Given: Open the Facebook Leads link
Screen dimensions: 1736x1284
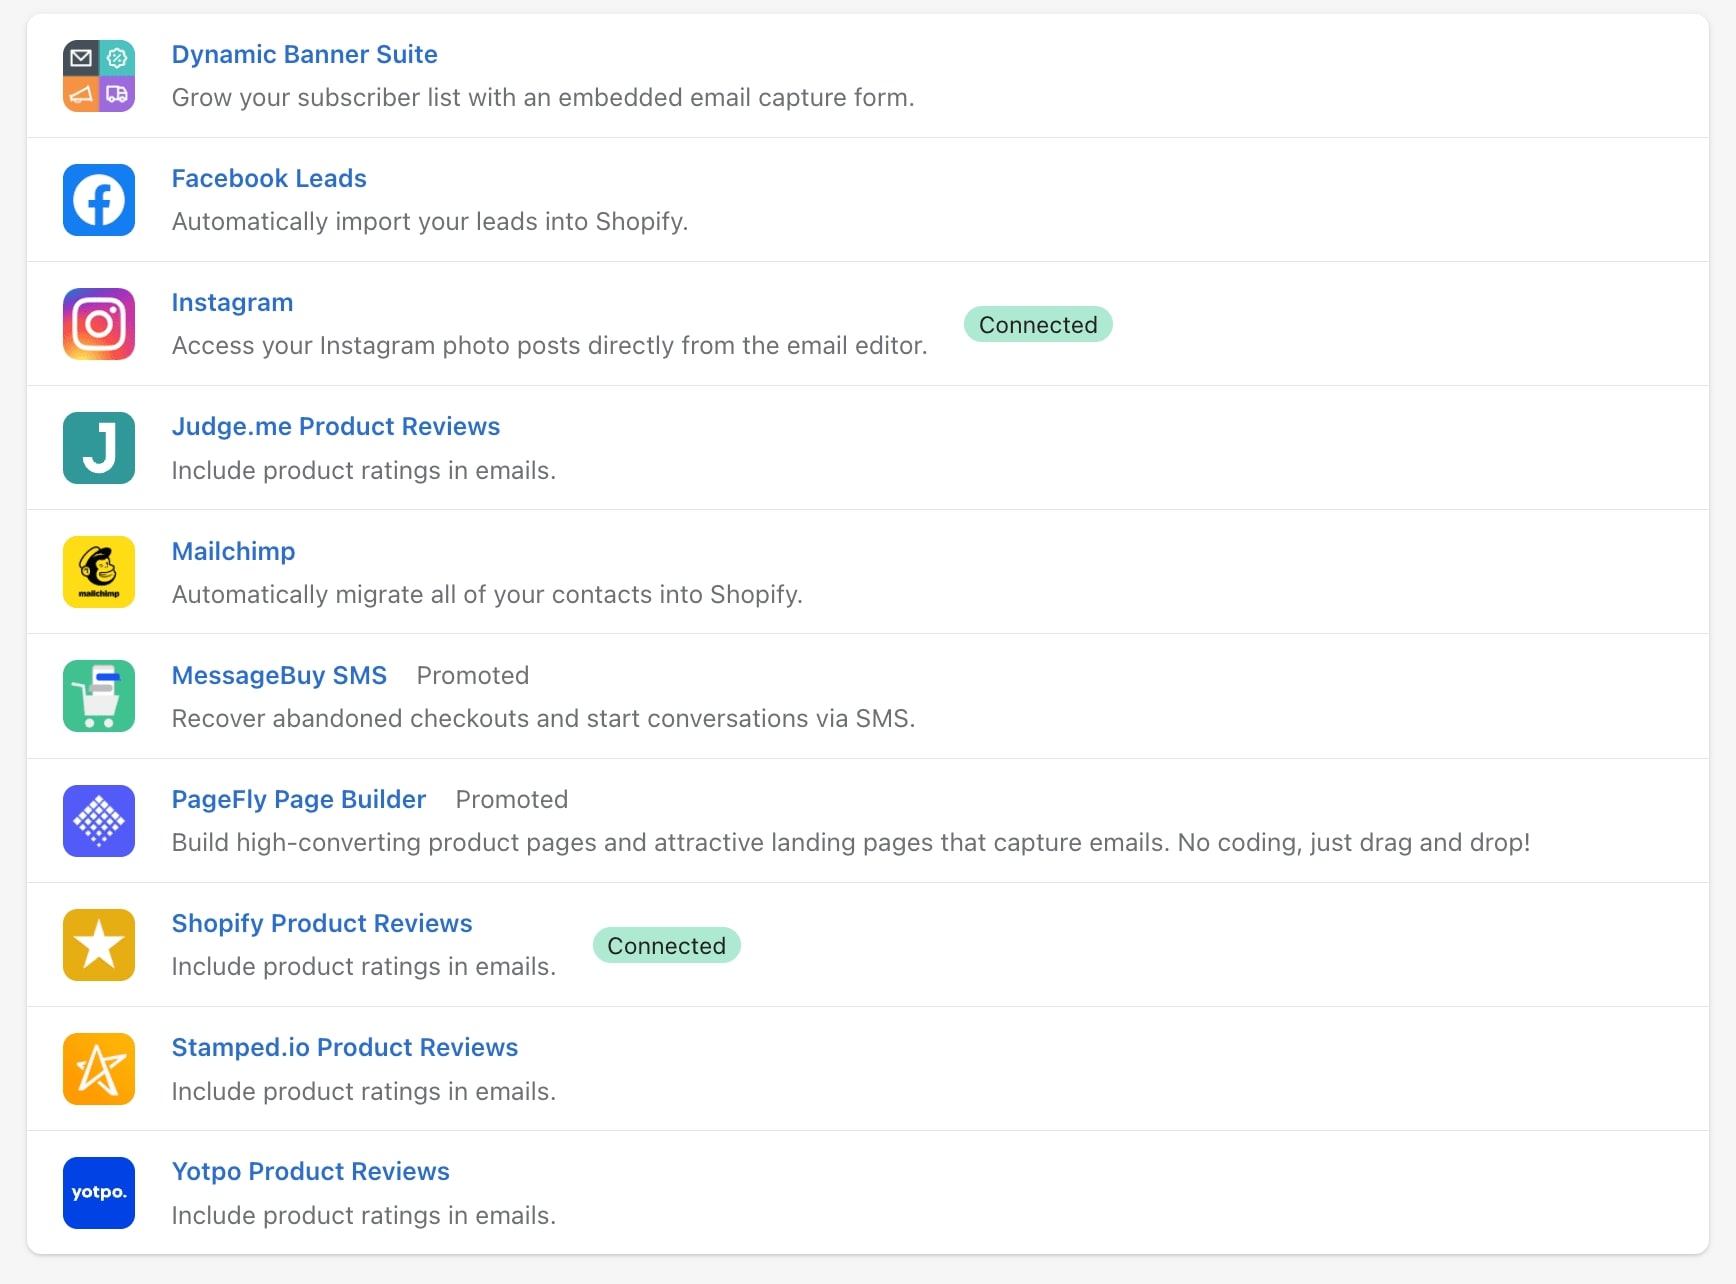Looking at the screenshot, I should pyautogui.click(x=269, y=178).
